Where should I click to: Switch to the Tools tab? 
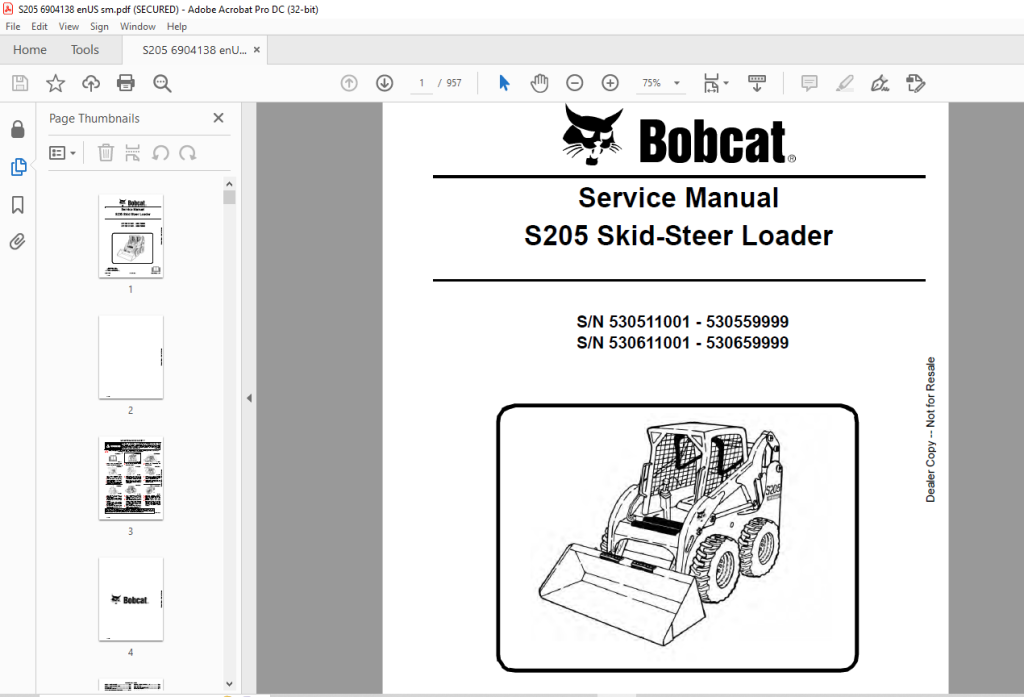click(85, 50)
